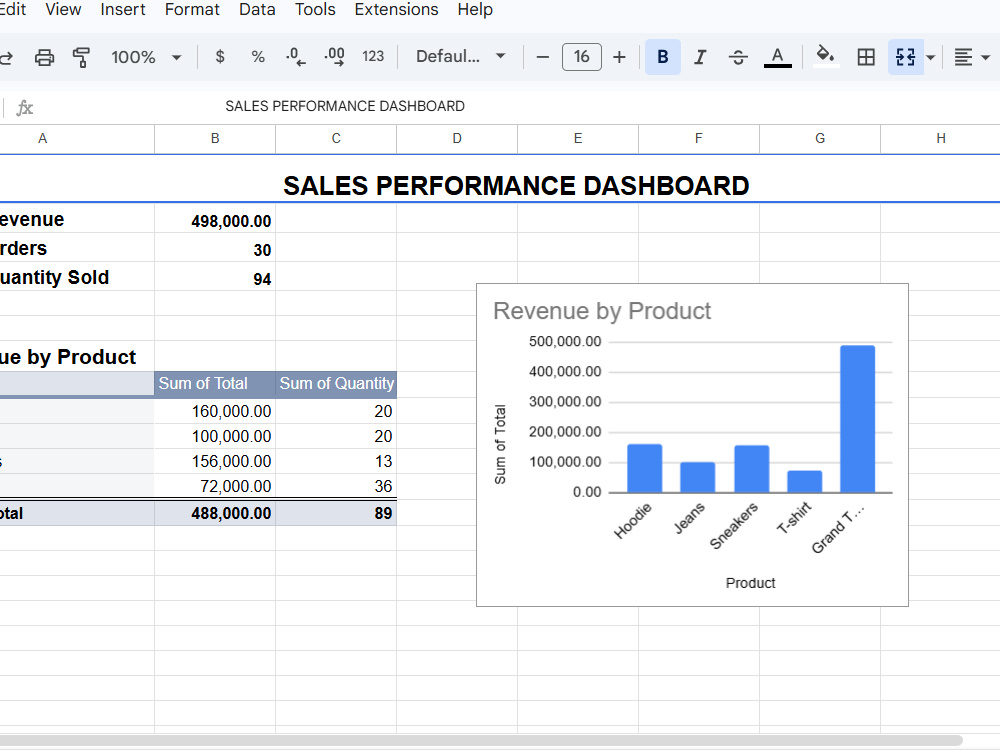Select the cell showing 160,000.00
Screen dimensions: 1000x750
(215, 411)
